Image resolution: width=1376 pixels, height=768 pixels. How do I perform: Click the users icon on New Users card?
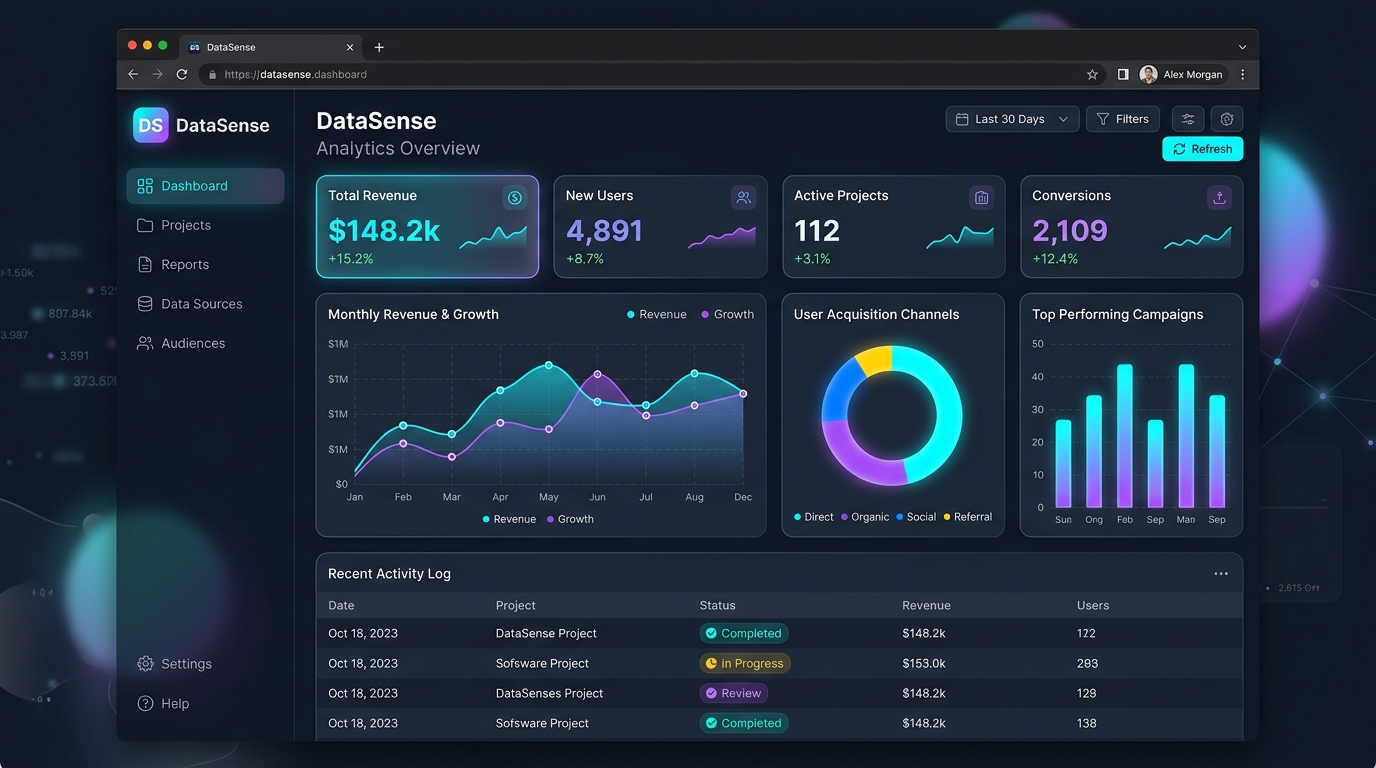(743, 198)
